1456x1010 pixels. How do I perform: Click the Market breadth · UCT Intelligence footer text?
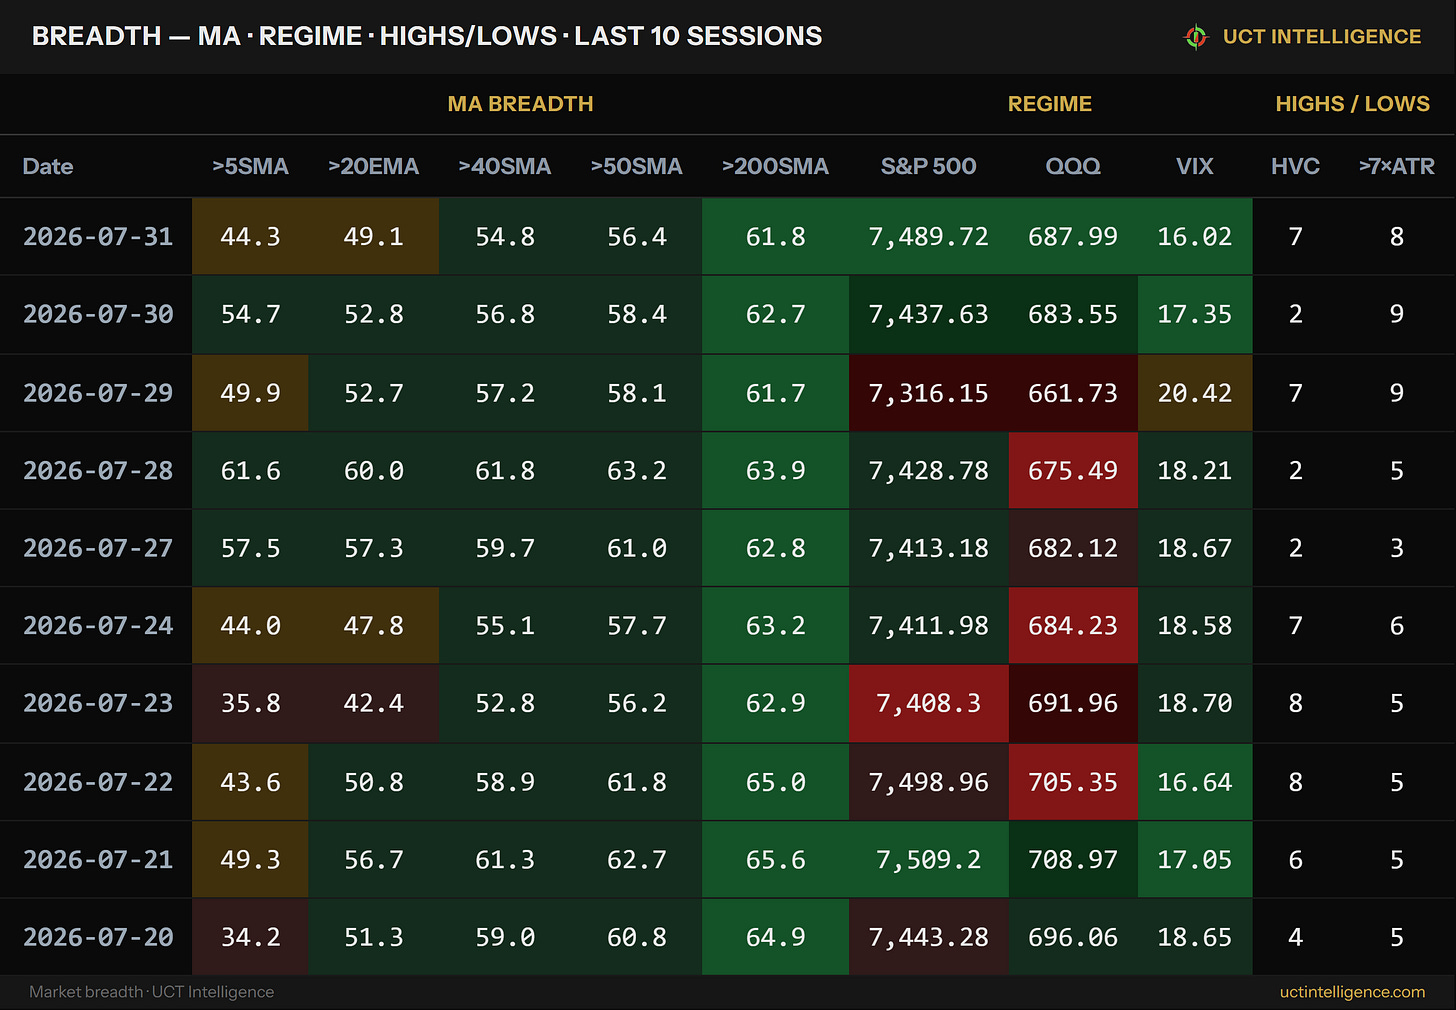point(151,992)
